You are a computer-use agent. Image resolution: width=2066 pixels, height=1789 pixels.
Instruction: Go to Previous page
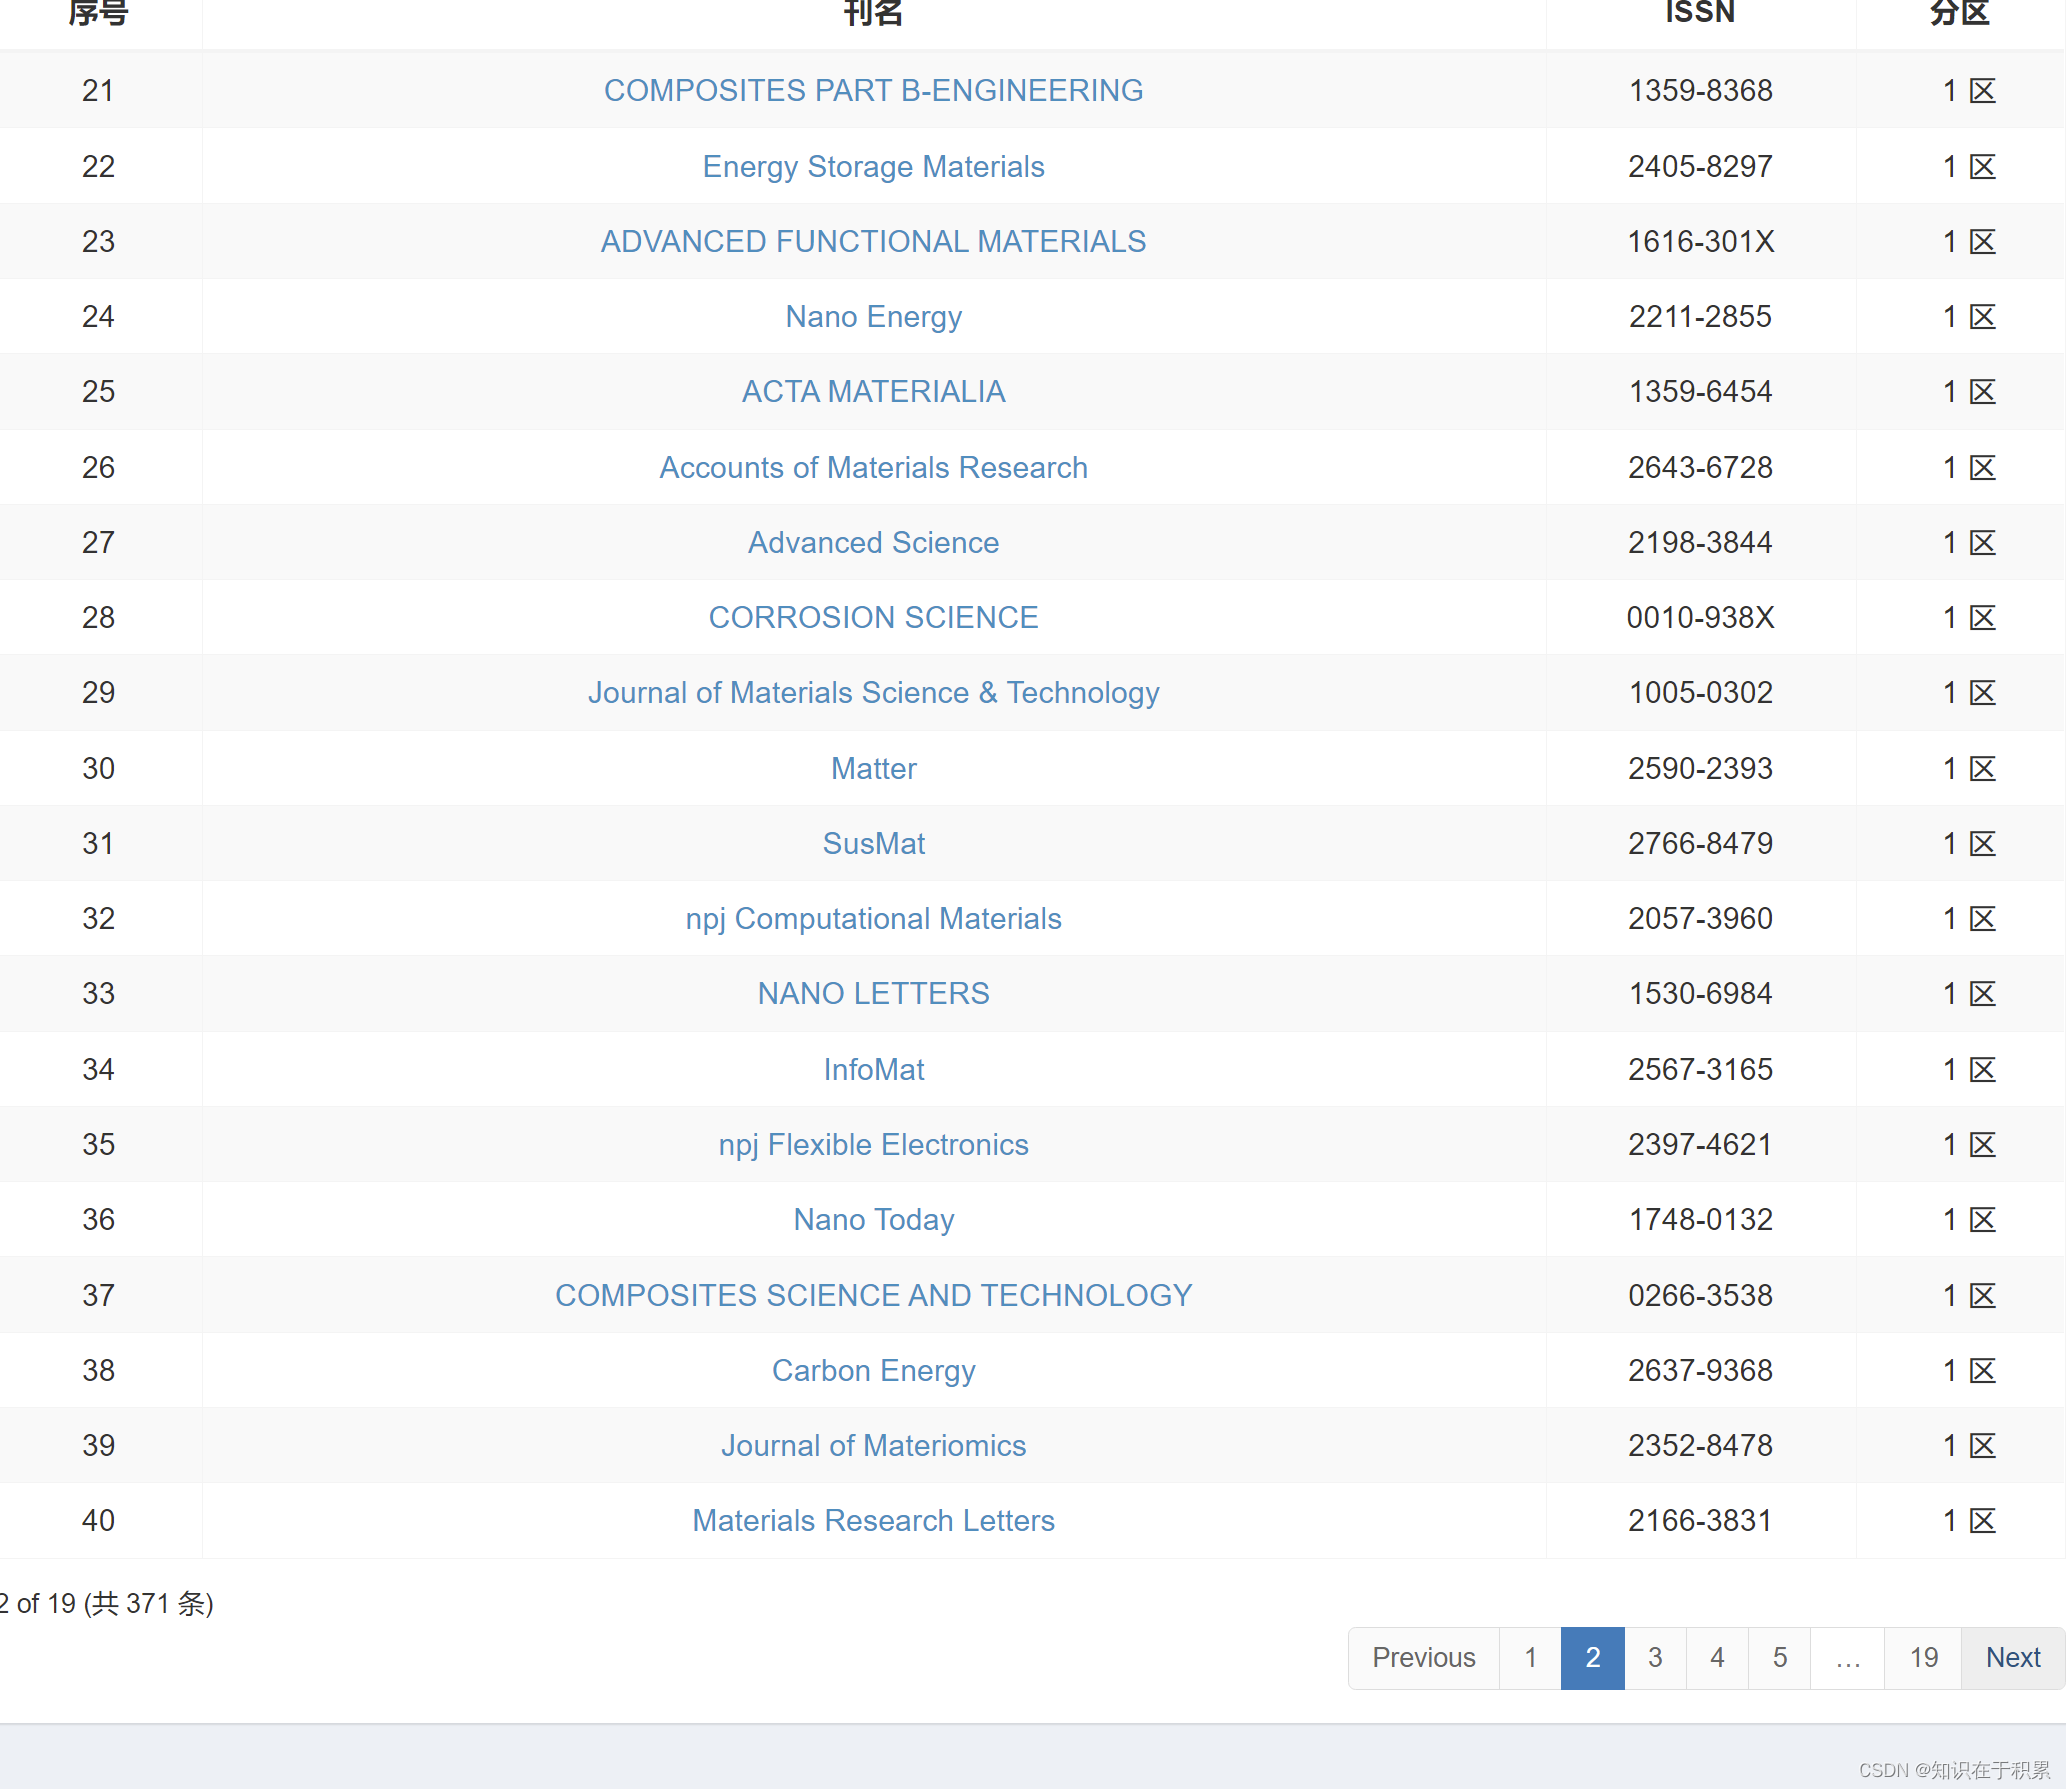[1423, 1657]
